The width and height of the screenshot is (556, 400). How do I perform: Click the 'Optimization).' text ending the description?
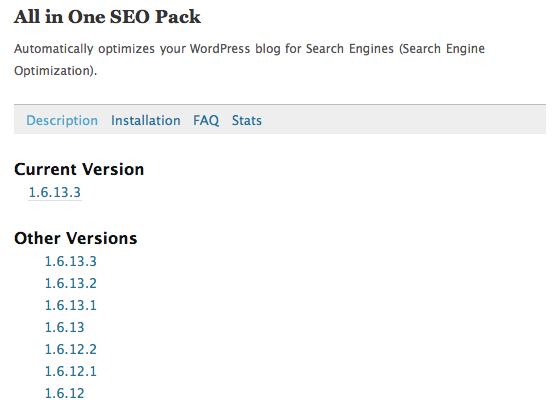[55, 71]
